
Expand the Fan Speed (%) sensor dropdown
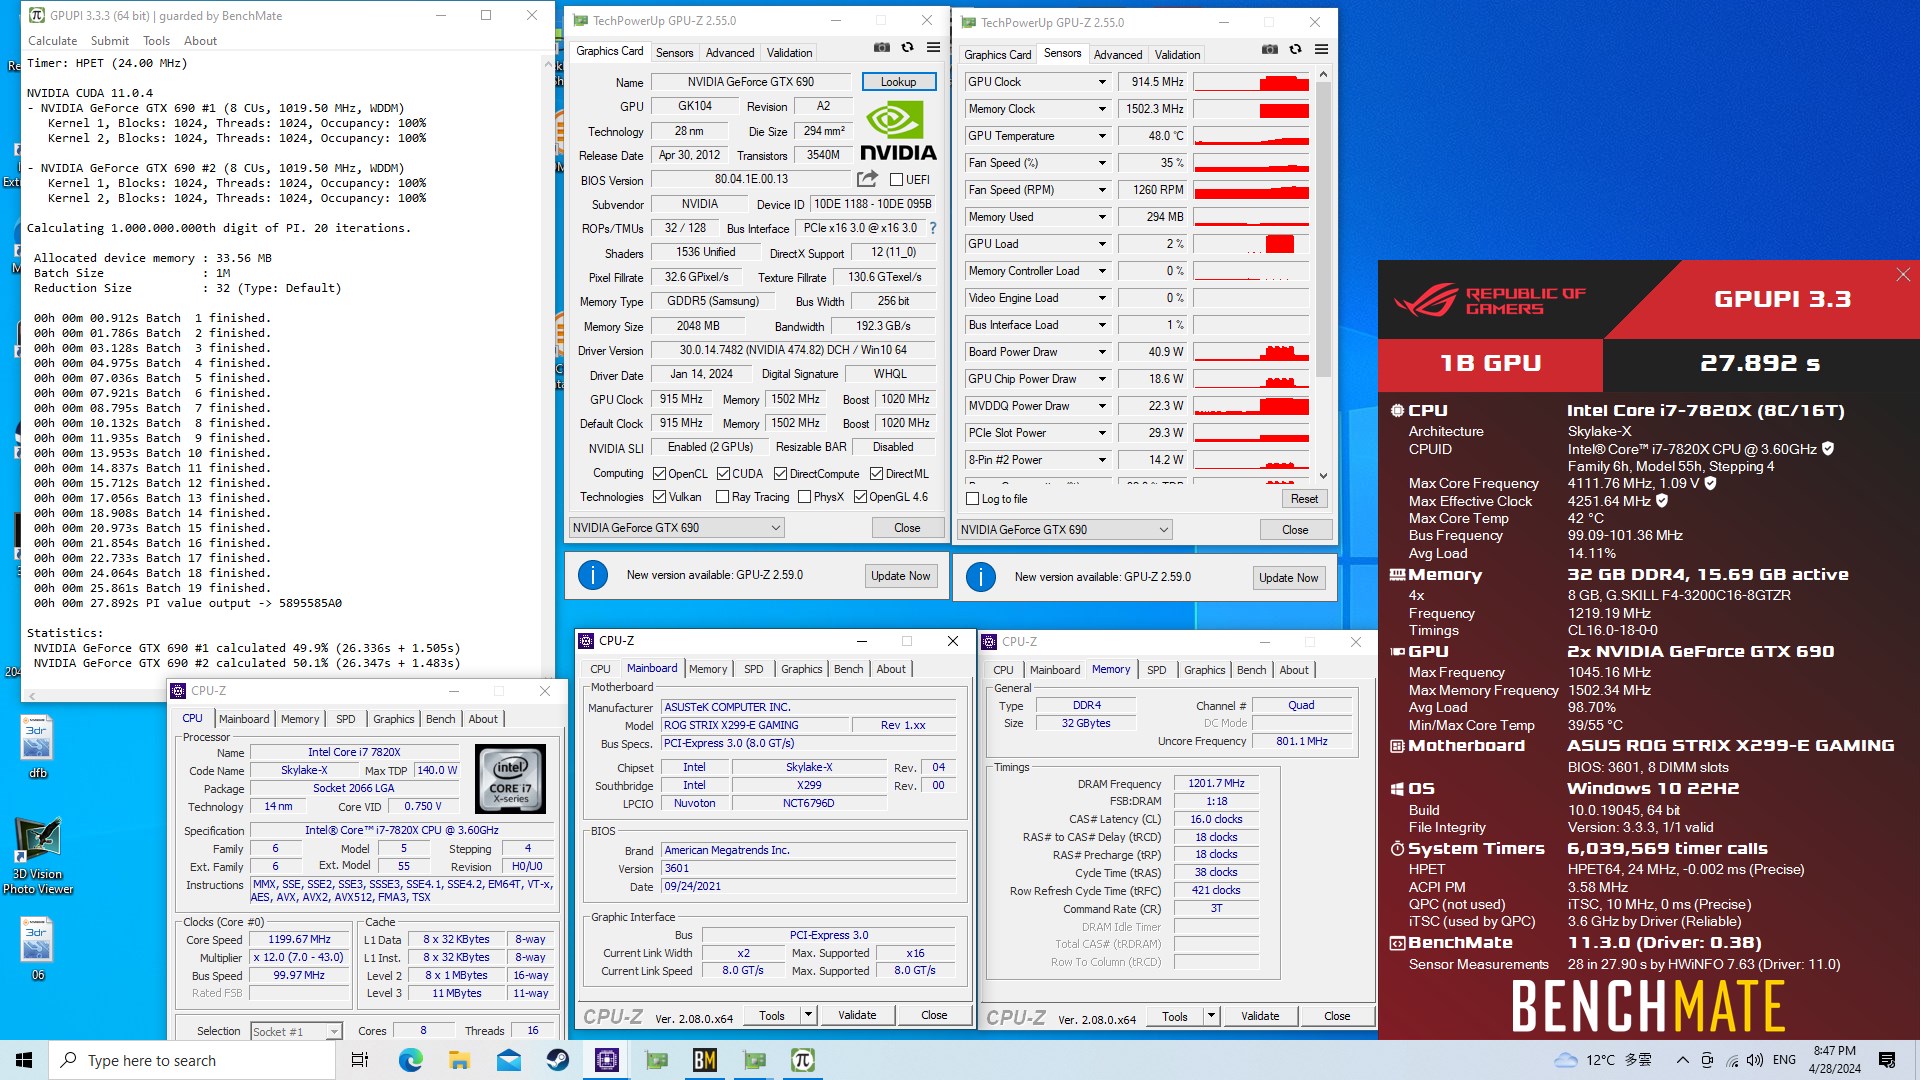pos(1102,163)
